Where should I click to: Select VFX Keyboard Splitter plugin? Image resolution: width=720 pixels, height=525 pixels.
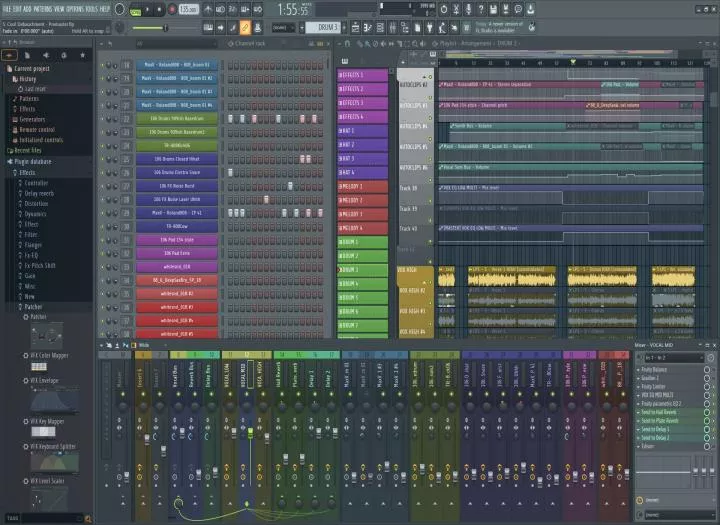[x=50, y=446]
